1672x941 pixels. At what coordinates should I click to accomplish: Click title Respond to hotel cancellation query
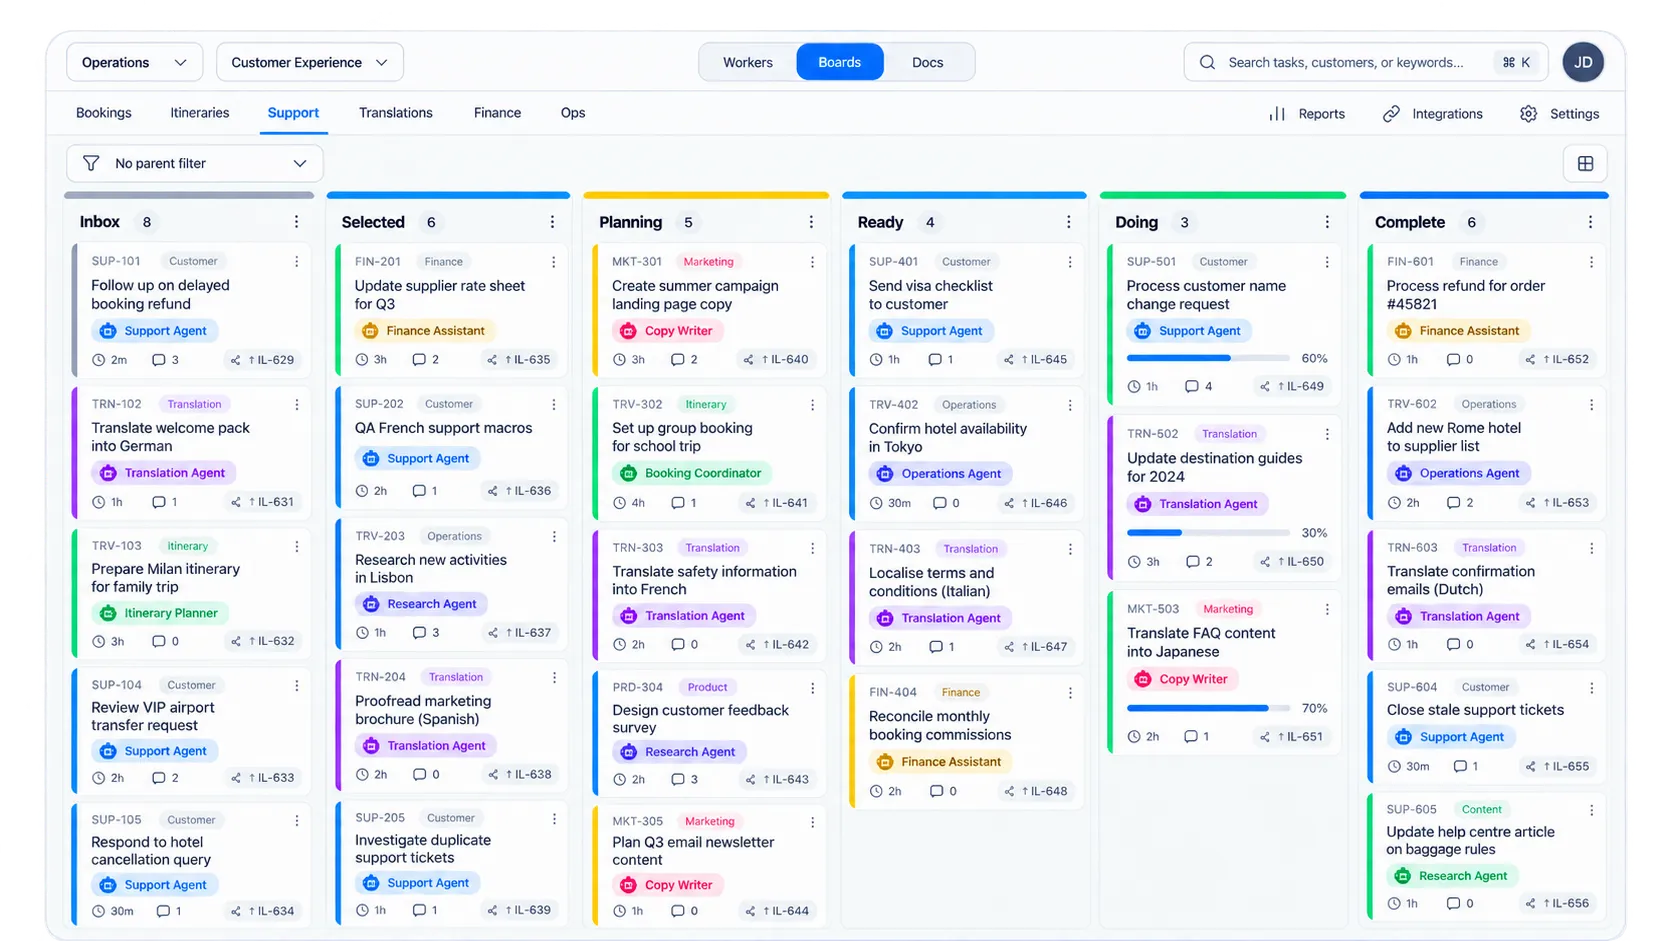[x=151, y=851]
